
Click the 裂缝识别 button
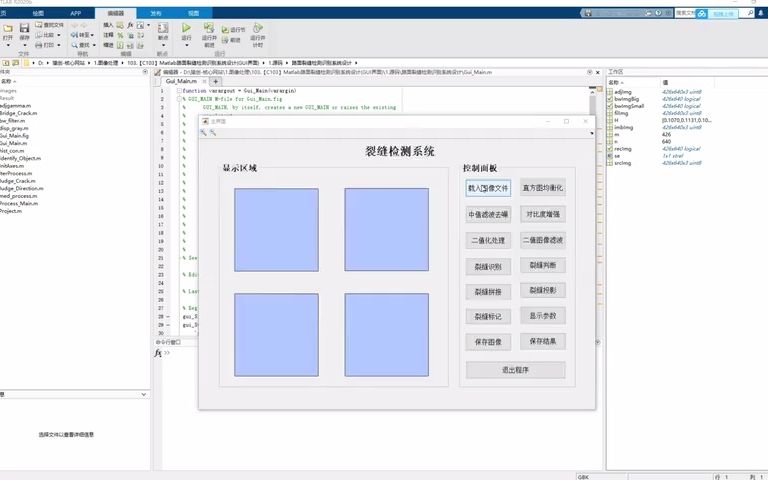click(488, 266)
